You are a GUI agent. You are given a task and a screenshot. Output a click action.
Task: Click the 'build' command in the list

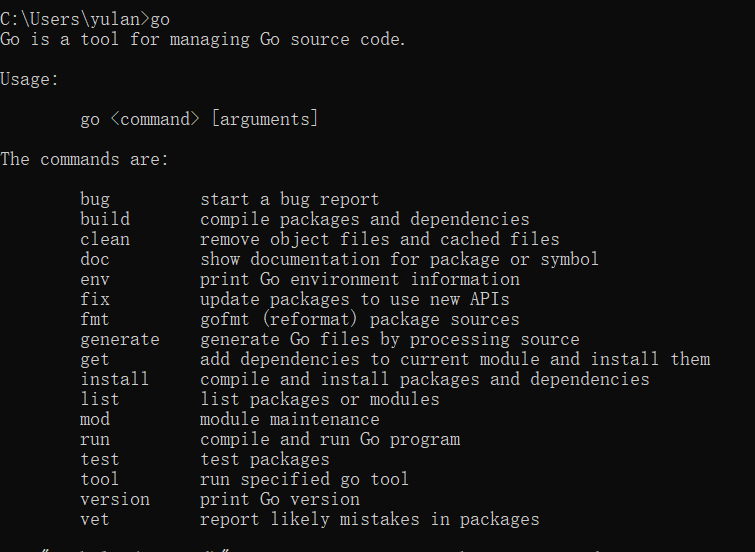tap(105, 219)
